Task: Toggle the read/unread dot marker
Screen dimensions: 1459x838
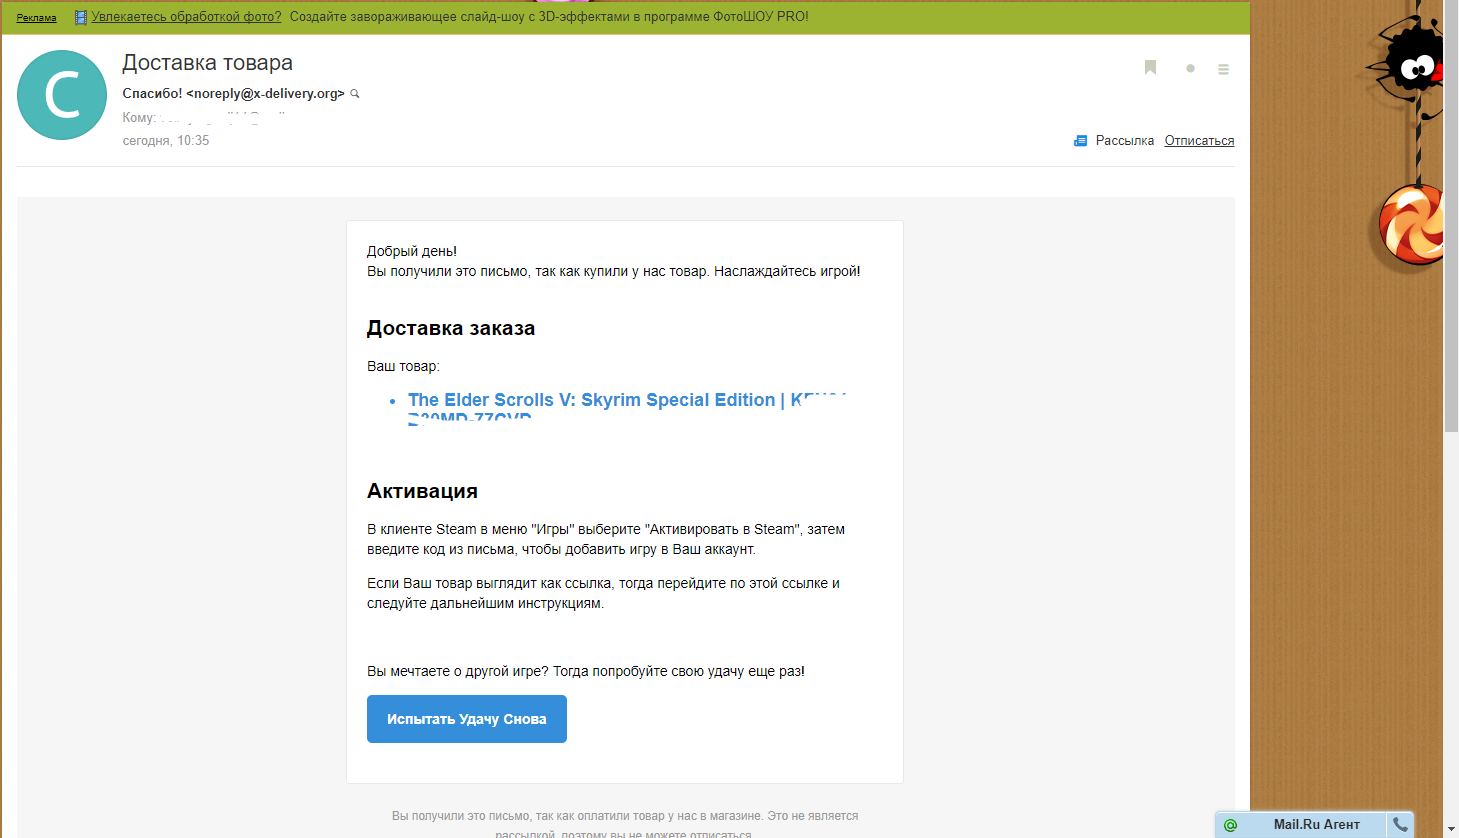Action: (1190, 69)
